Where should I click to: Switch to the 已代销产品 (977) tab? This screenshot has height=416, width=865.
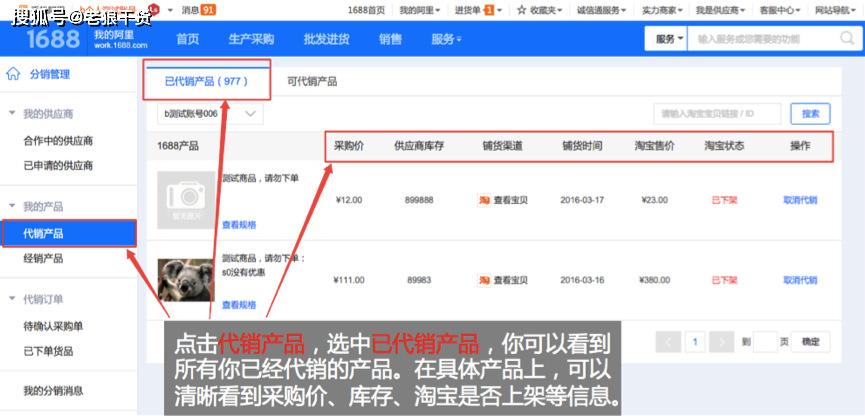pos(207,81)
